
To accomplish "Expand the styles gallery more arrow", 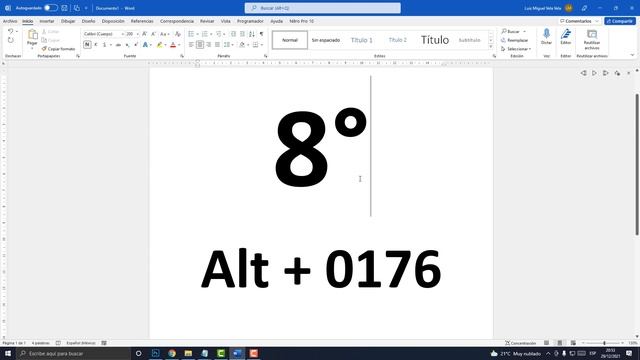I will (491, 47).
